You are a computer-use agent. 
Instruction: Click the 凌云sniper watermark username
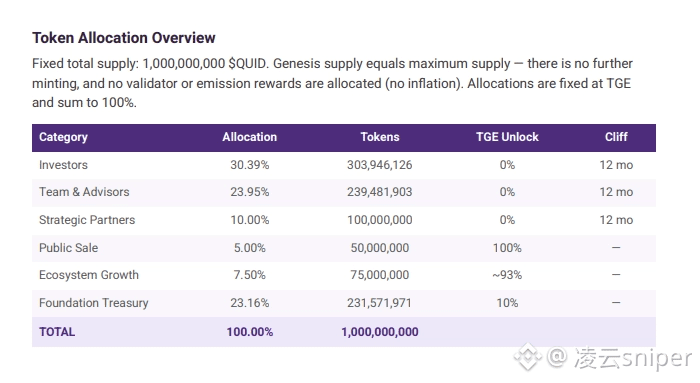633,358
